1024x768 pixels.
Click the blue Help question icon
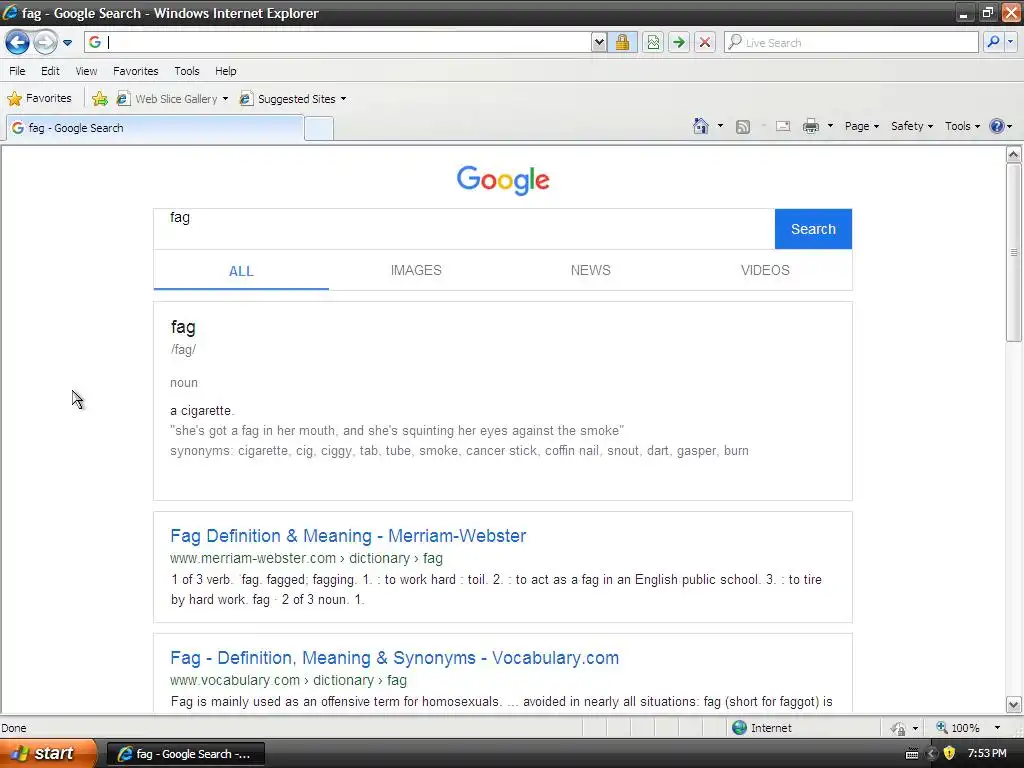tap(997, 126)
